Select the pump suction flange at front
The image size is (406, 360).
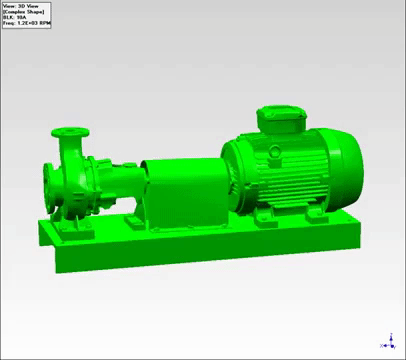(49, 188)
